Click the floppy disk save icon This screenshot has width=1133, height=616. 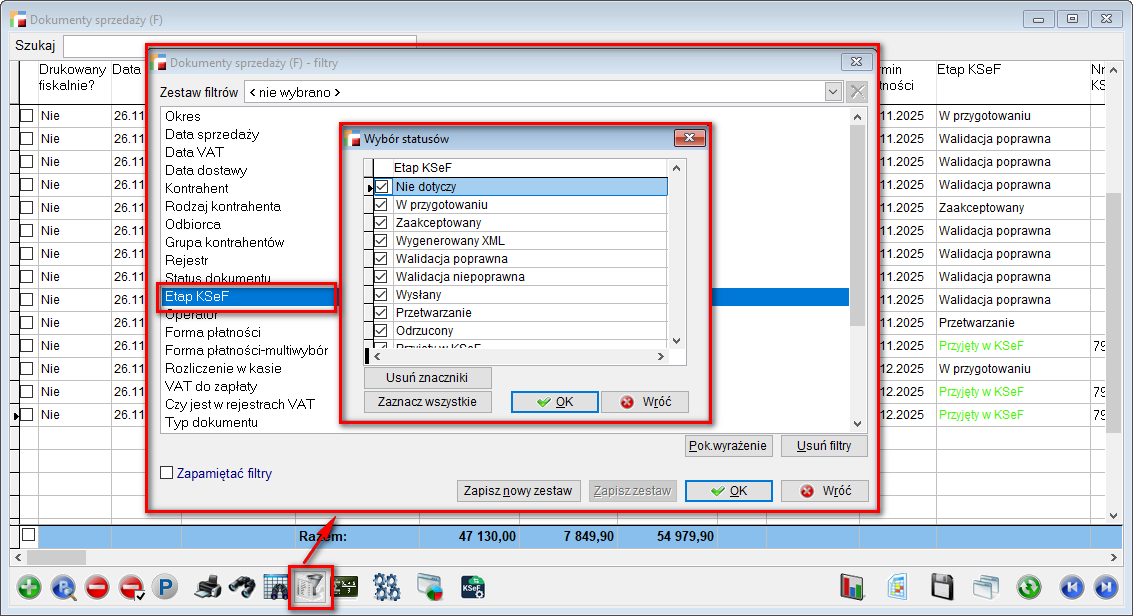click(x=942, y=587)
